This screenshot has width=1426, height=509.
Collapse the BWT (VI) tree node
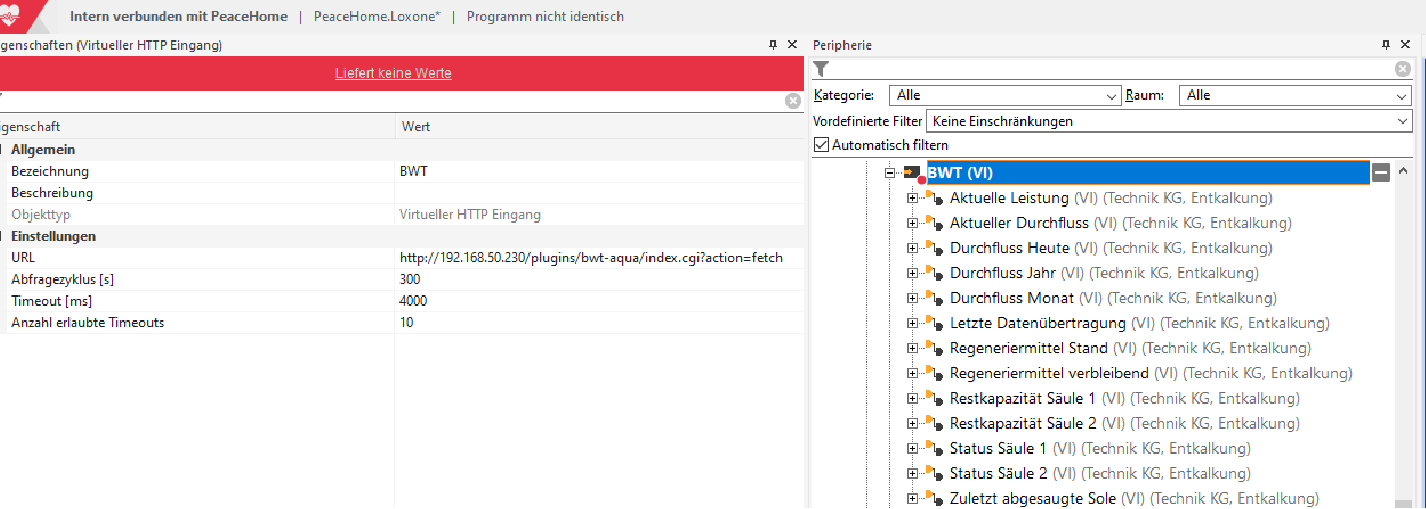891,173
